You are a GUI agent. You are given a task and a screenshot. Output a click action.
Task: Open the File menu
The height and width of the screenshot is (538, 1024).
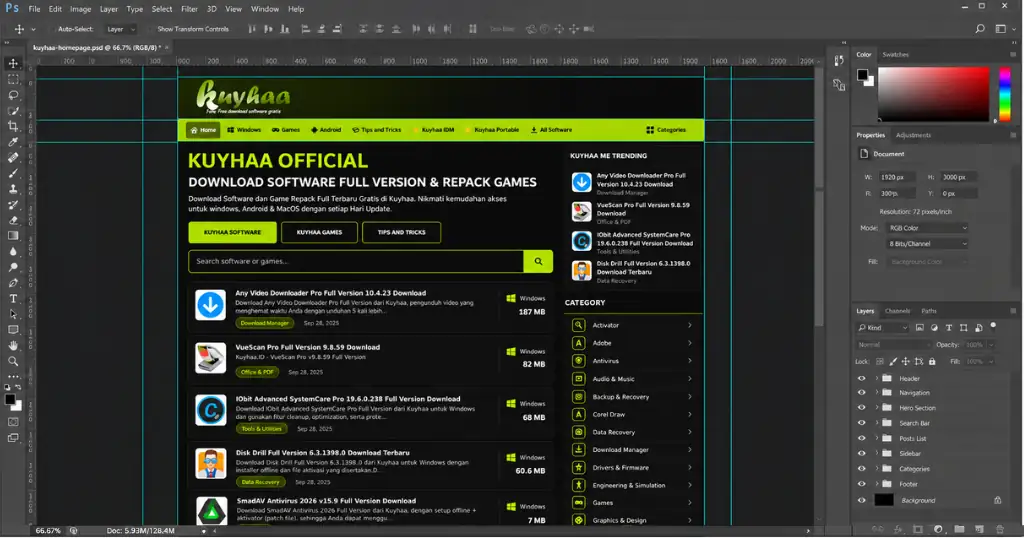coord(34,9)
